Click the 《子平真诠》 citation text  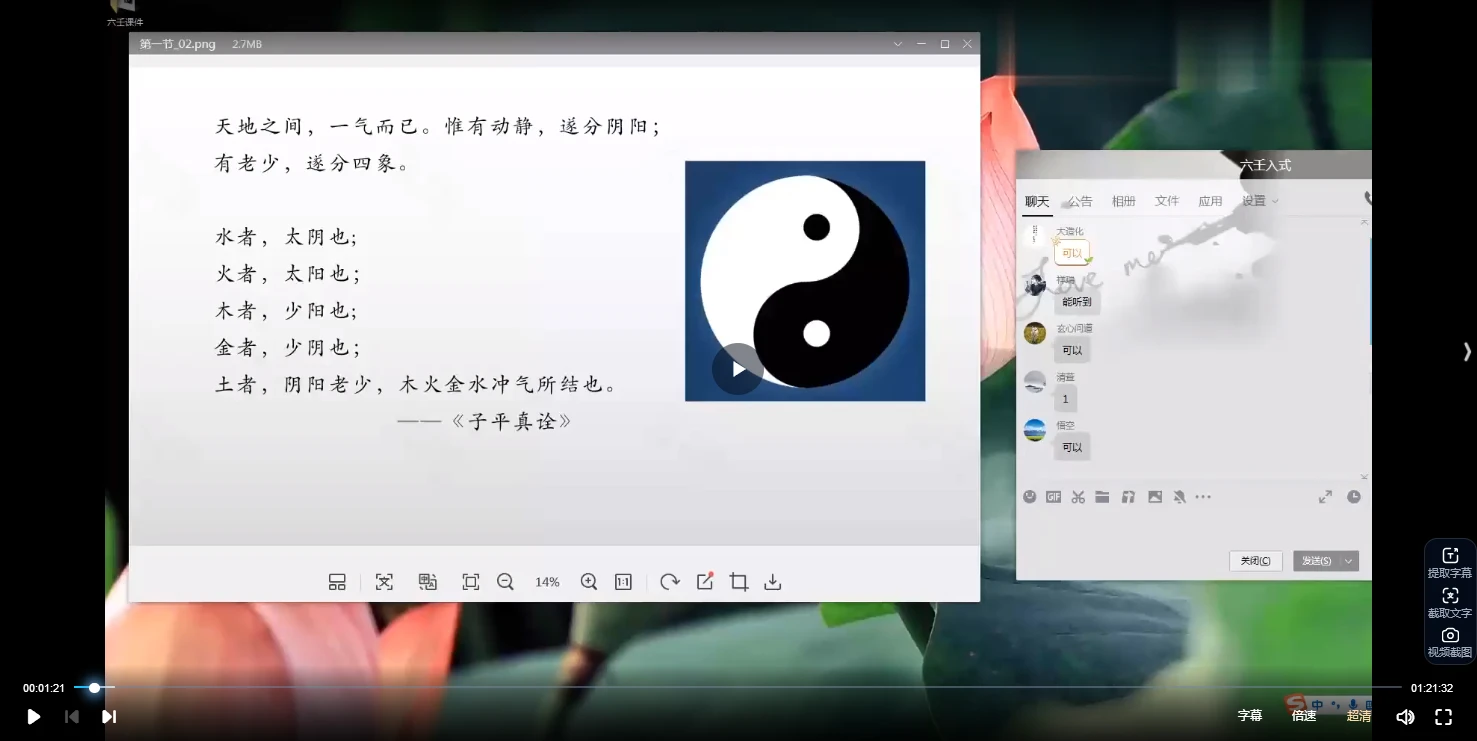(510, 421)
